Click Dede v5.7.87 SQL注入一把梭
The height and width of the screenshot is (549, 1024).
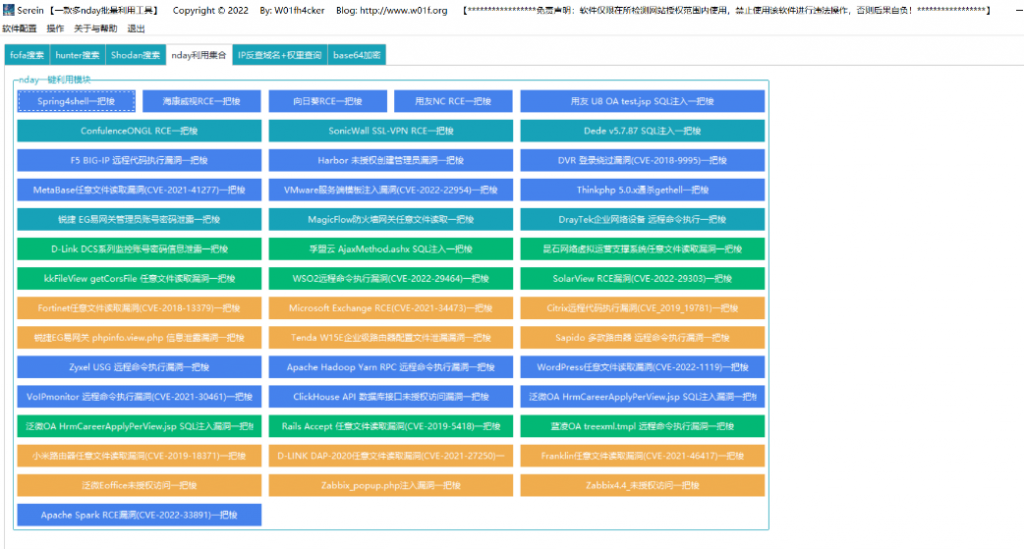[642, 131]
